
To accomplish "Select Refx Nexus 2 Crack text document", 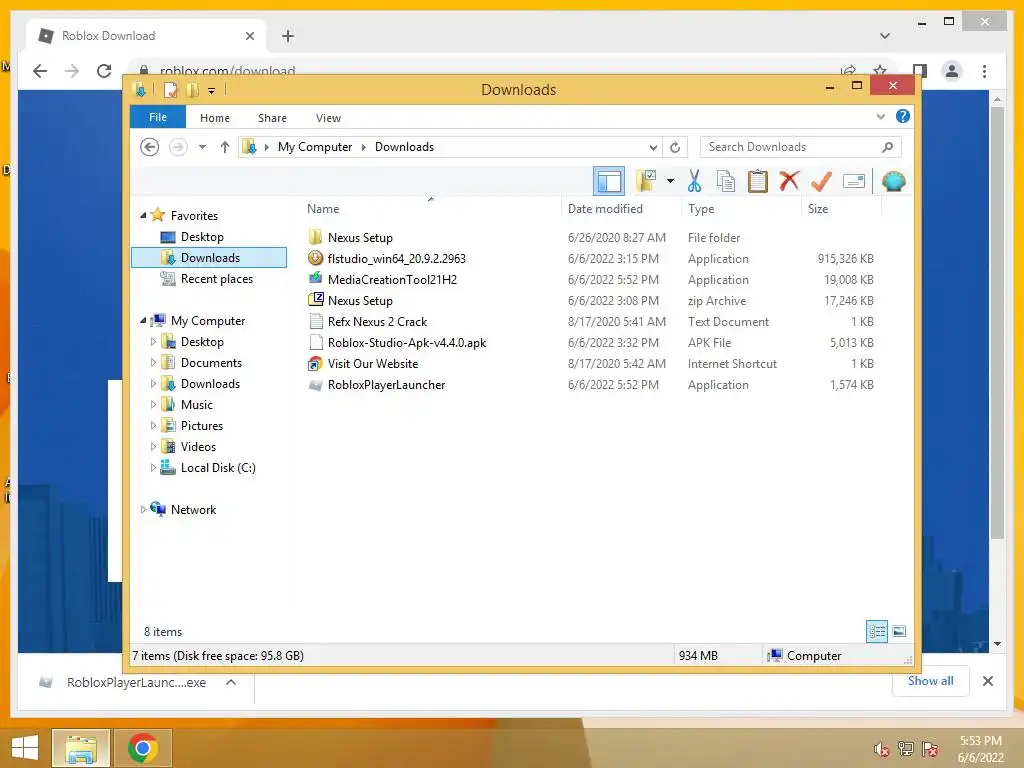I will 377,321.
